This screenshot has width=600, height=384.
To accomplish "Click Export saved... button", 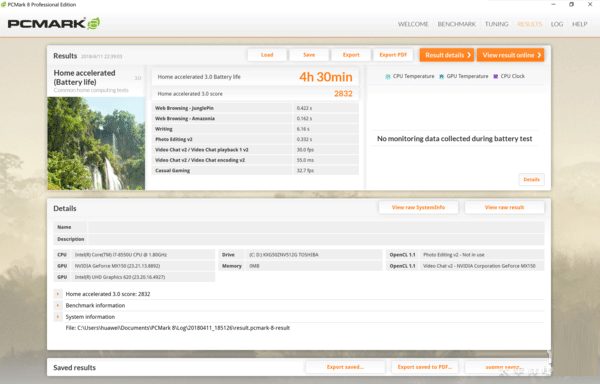I will [x=345, y=367].
